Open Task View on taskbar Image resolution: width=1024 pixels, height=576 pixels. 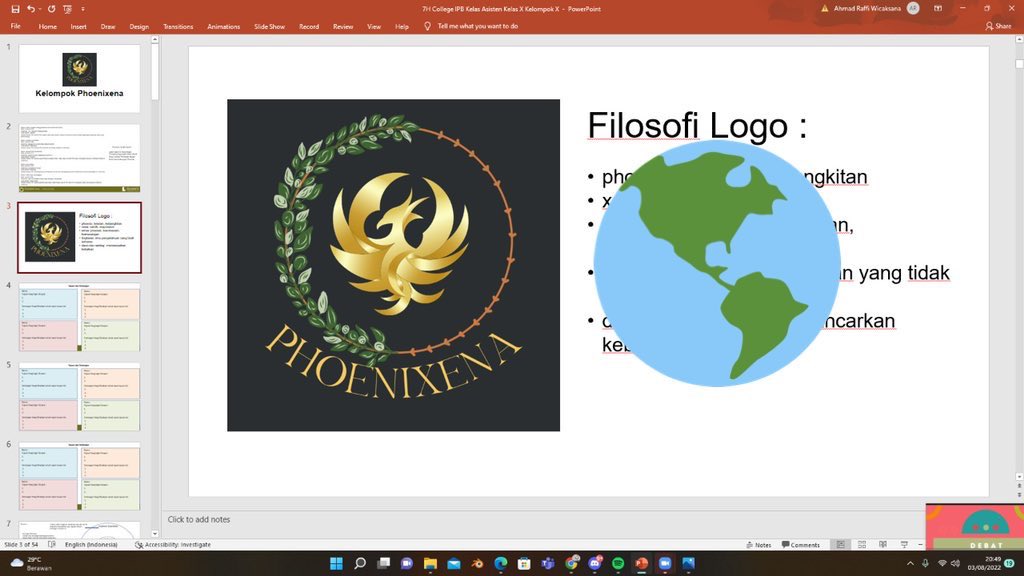click(x=383, y=563)
